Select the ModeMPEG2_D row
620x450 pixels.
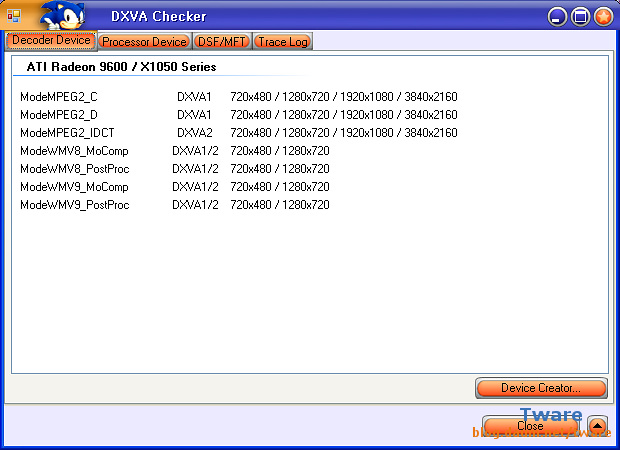tap(239, 115)
